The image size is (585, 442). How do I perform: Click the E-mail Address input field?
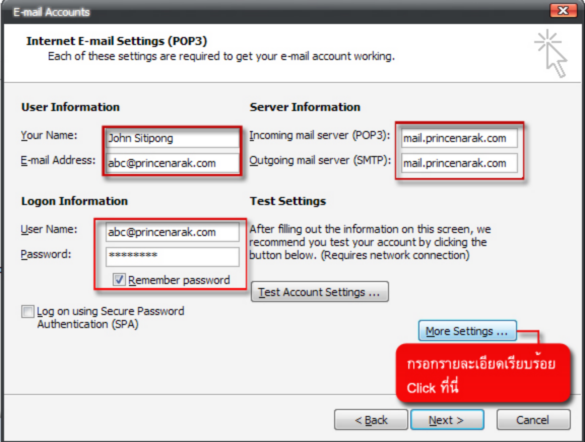tap(172, 163)
